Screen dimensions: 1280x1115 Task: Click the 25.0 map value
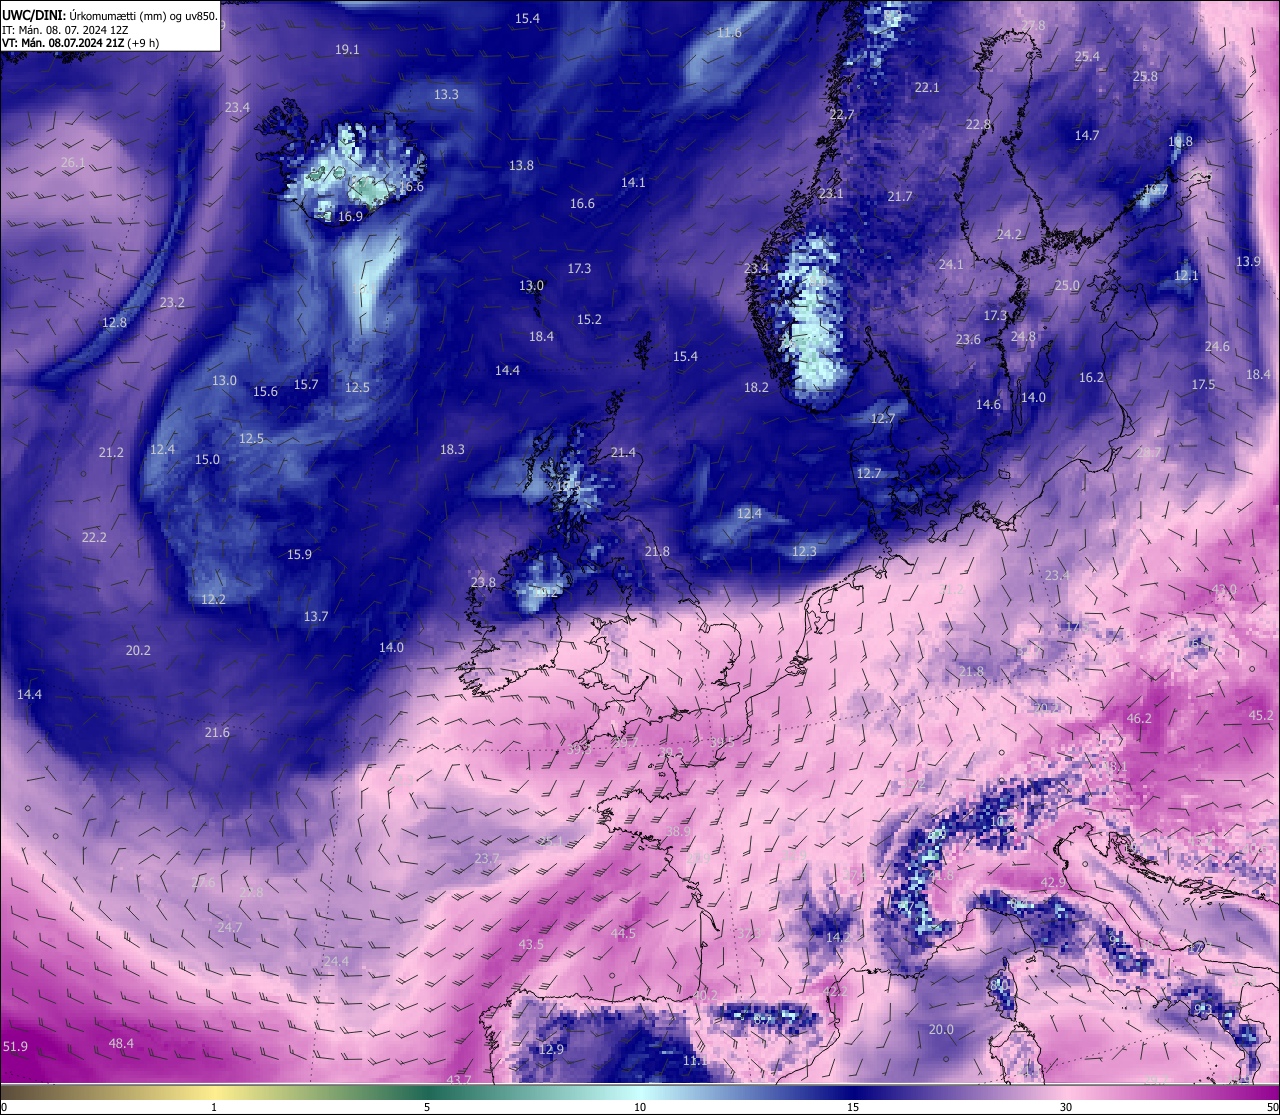(1067, 285)
